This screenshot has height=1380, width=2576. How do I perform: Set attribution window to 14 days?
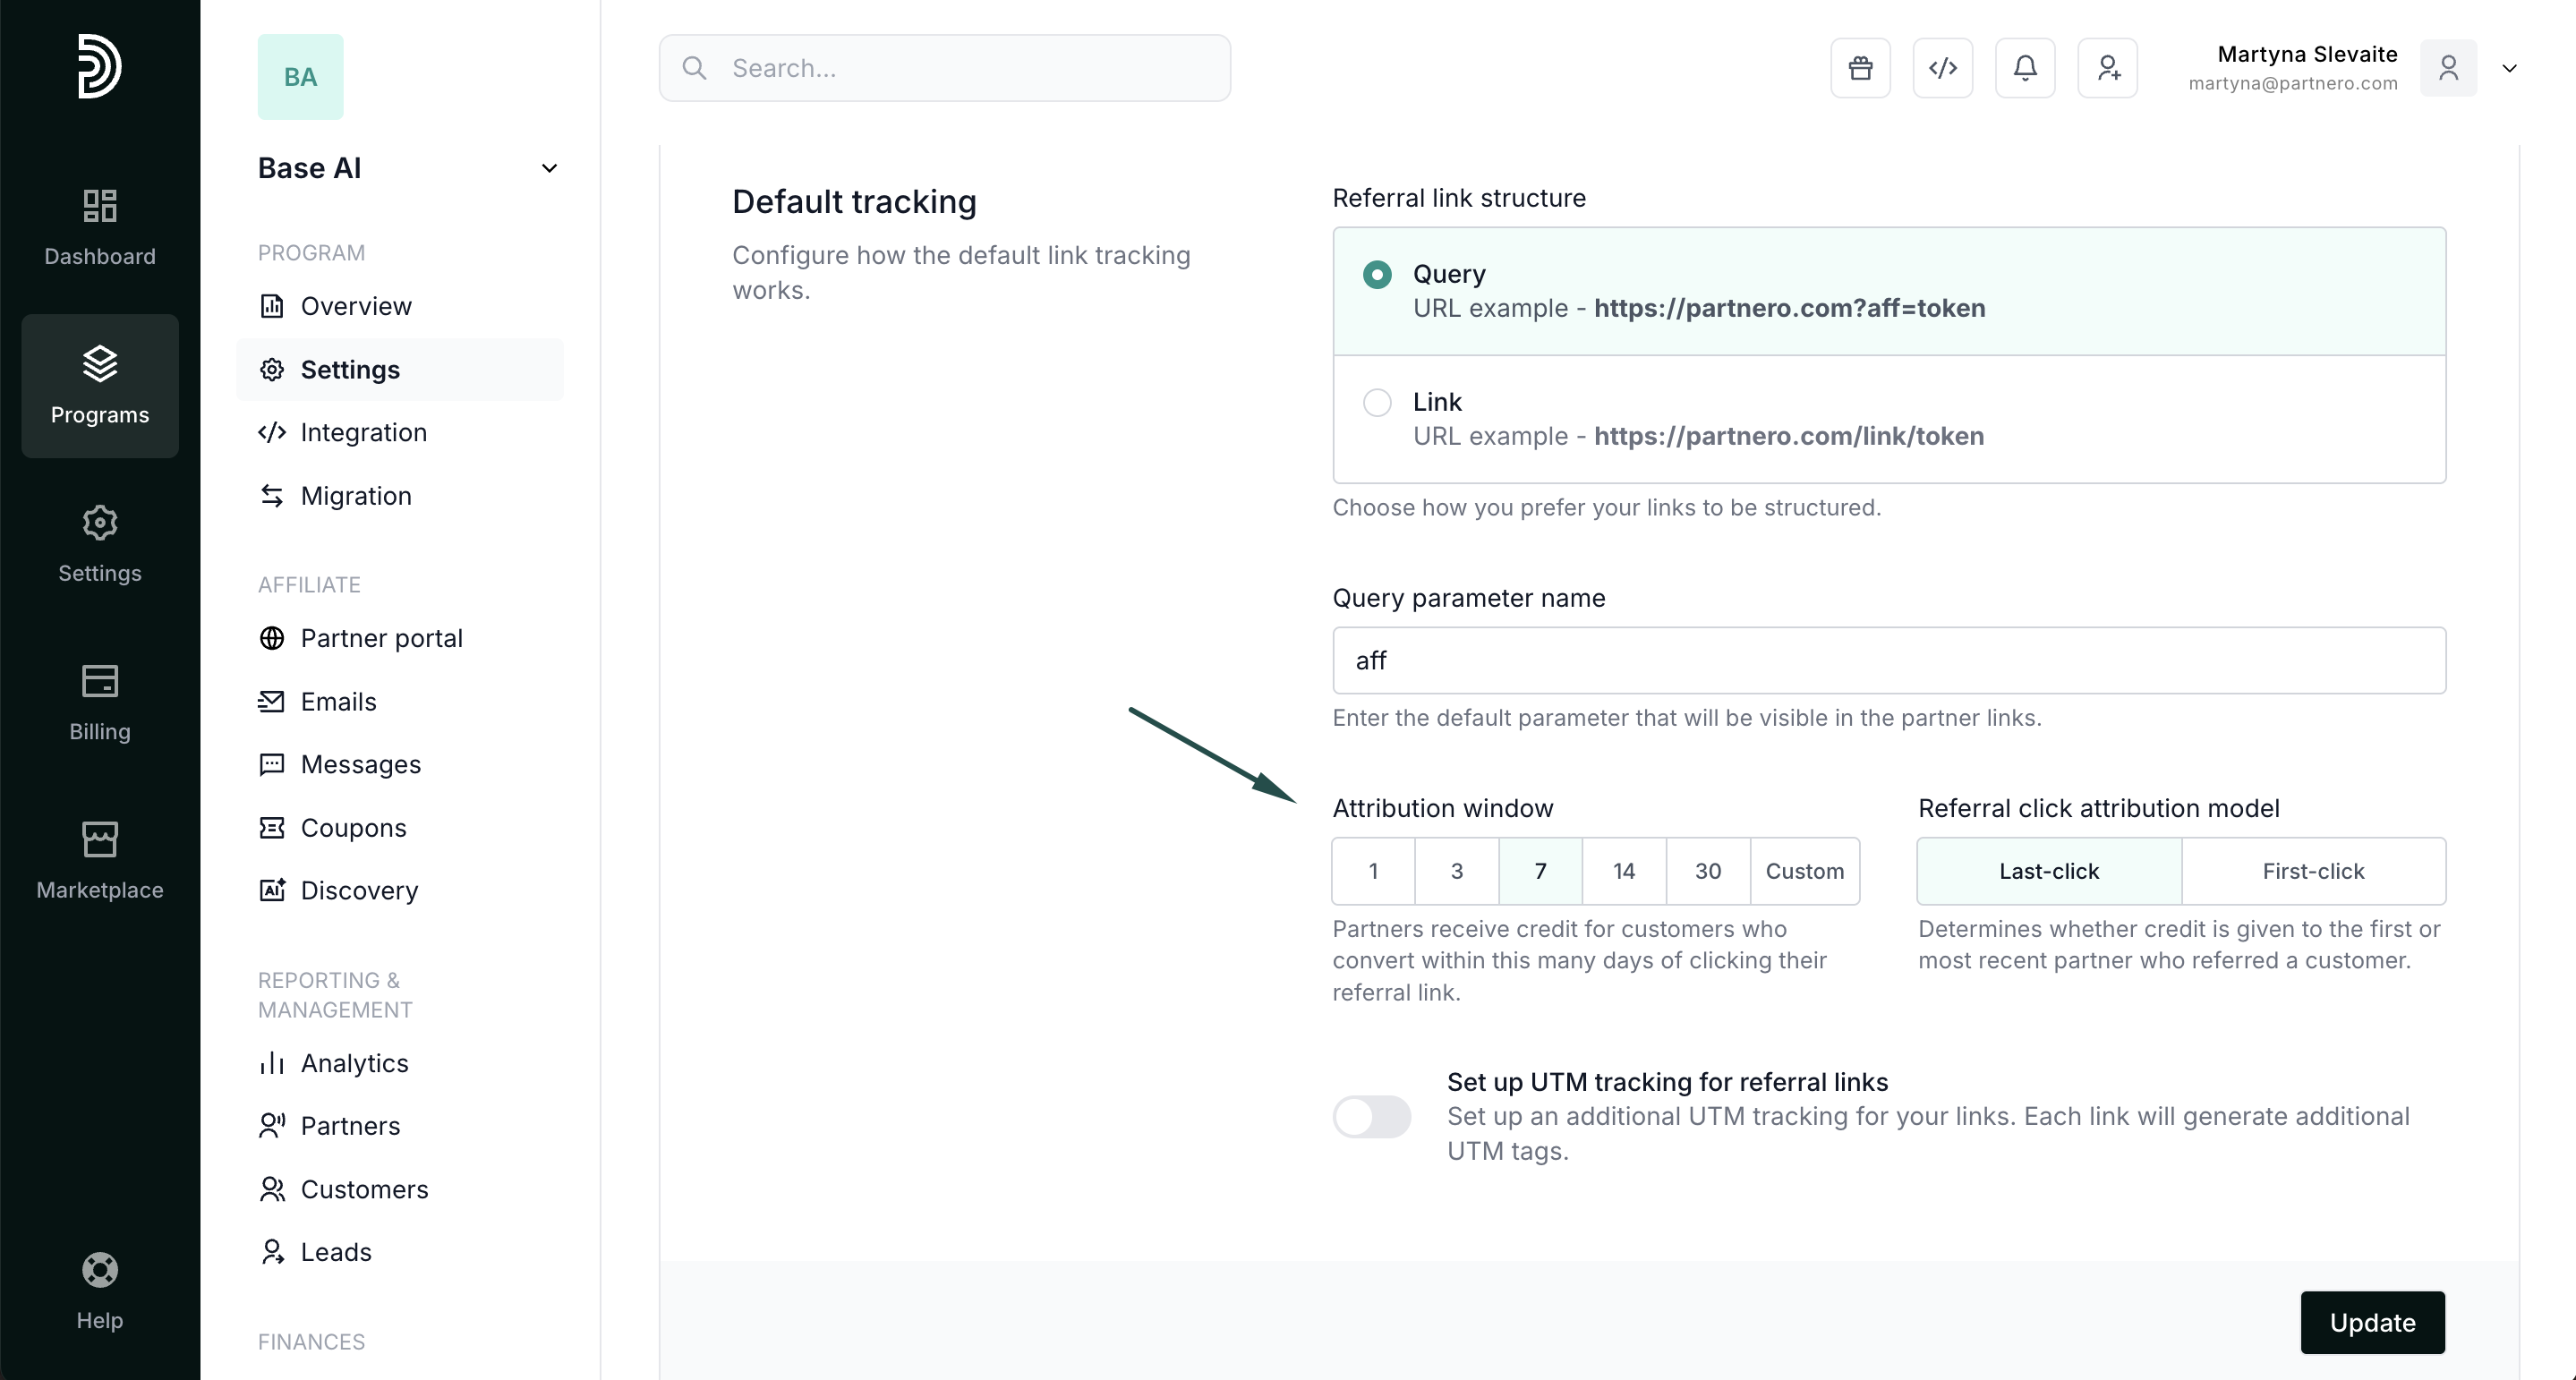tap(1623, 871)
